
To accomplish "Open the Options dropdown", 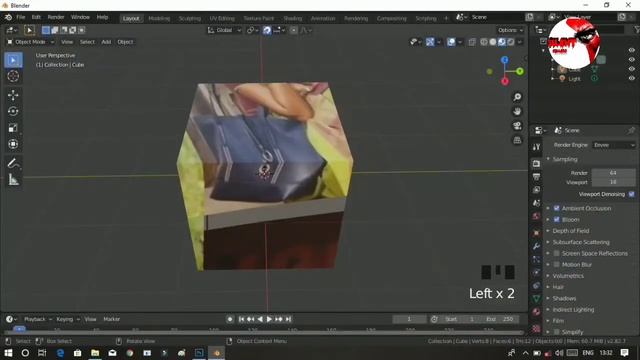I will 510,30.
